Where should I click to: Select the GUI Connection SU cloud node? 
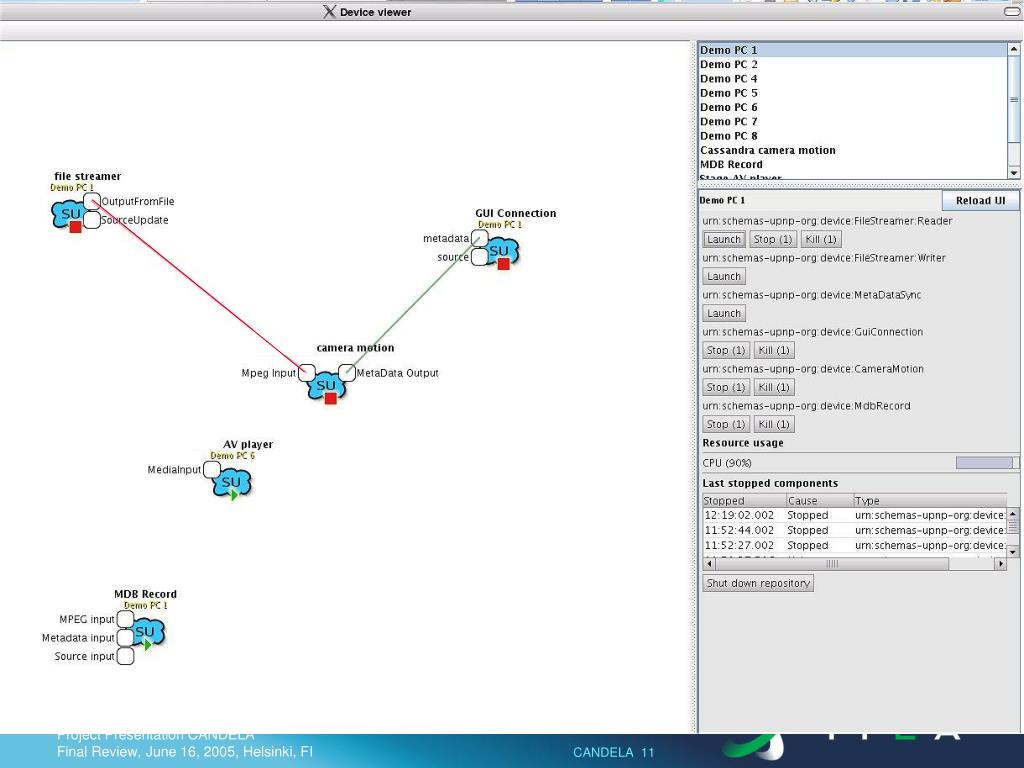point(502,252)
